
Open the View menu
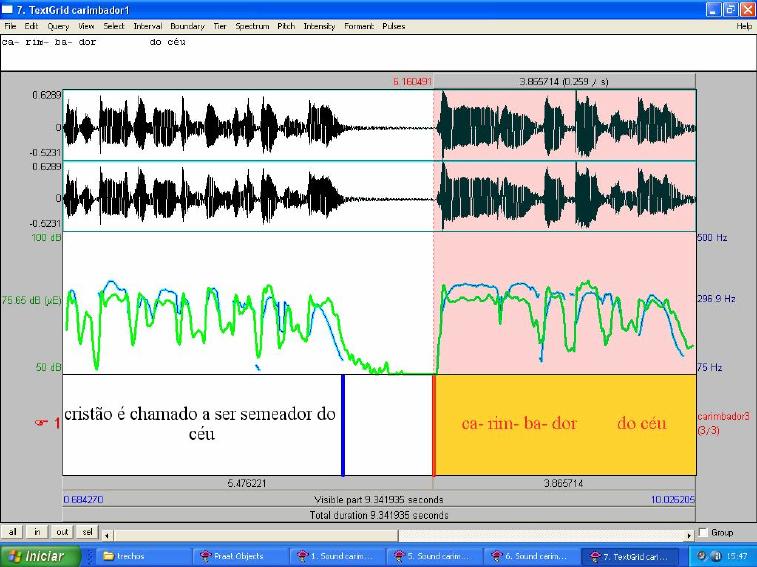point(86,26)
